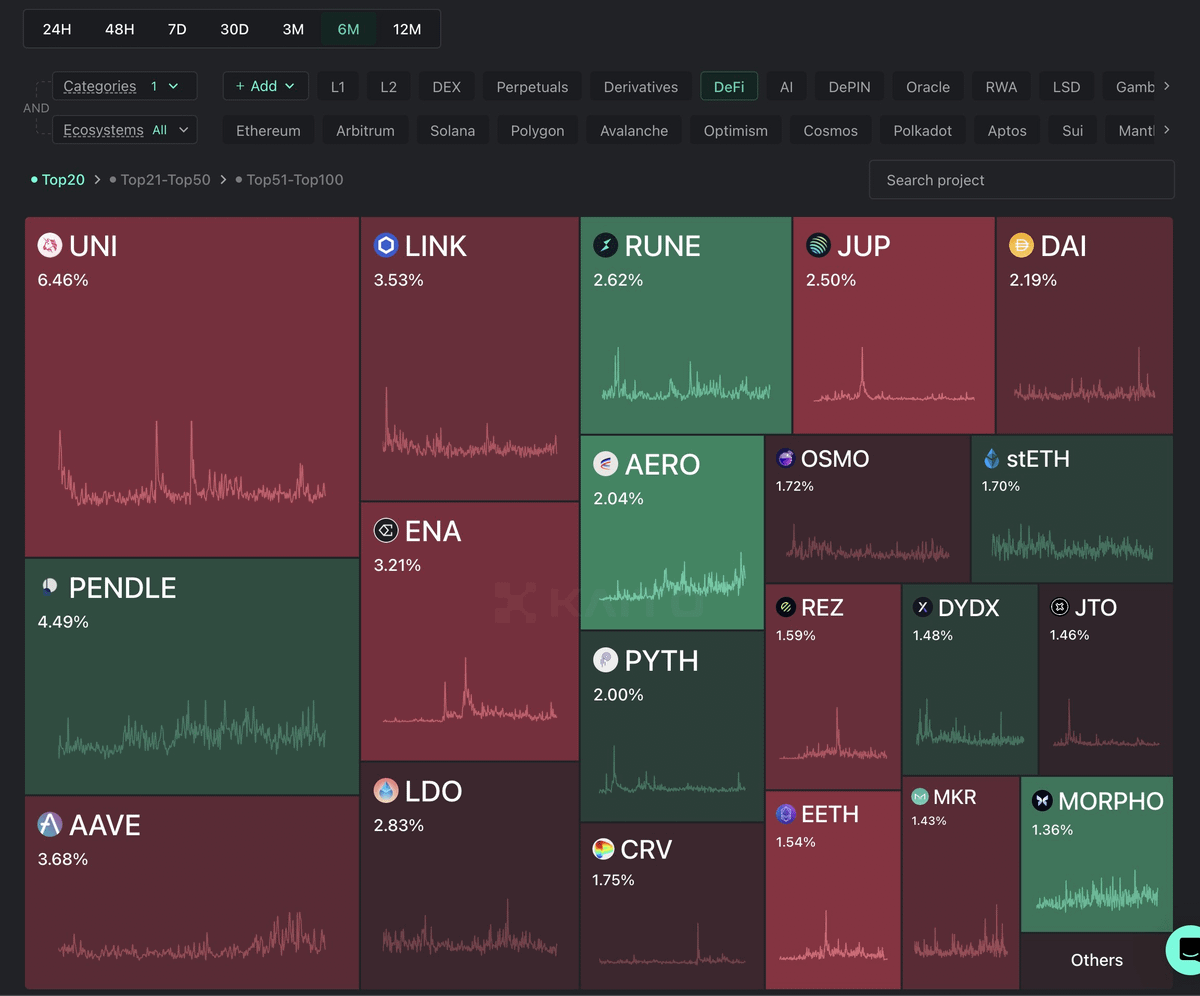1200x996 pixels.
Task: Click the OSMO token logo icon
Action: click(786, 459)
